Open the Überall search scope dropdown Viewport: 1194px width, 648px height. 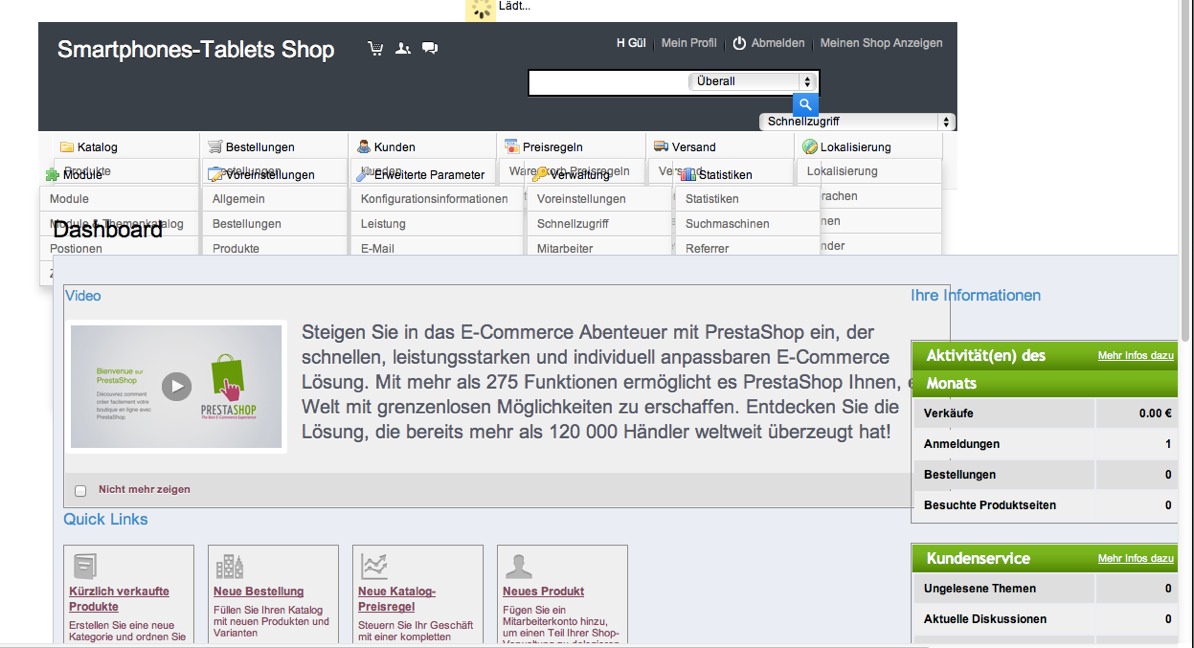pos(752,81)
